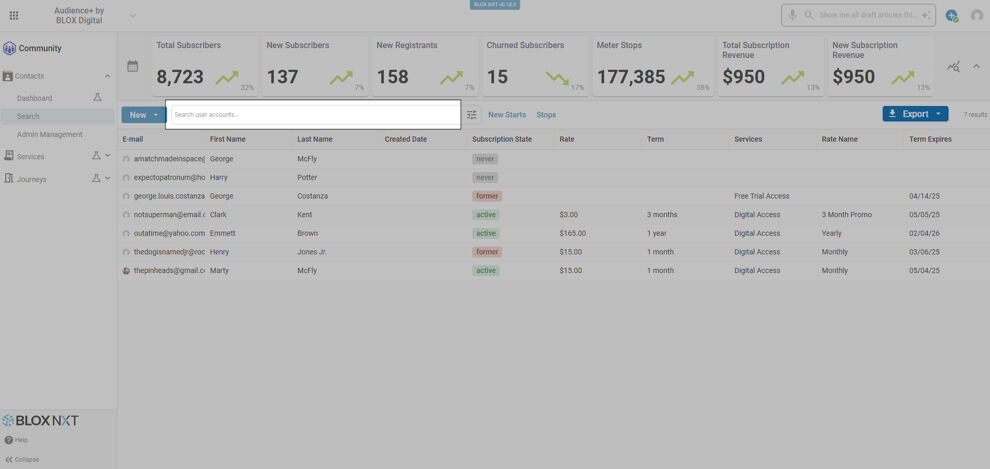The width and height of the screenshot is (990, 469).
Task: Sort by the Term Expires column header
Action: click(930, 140)
